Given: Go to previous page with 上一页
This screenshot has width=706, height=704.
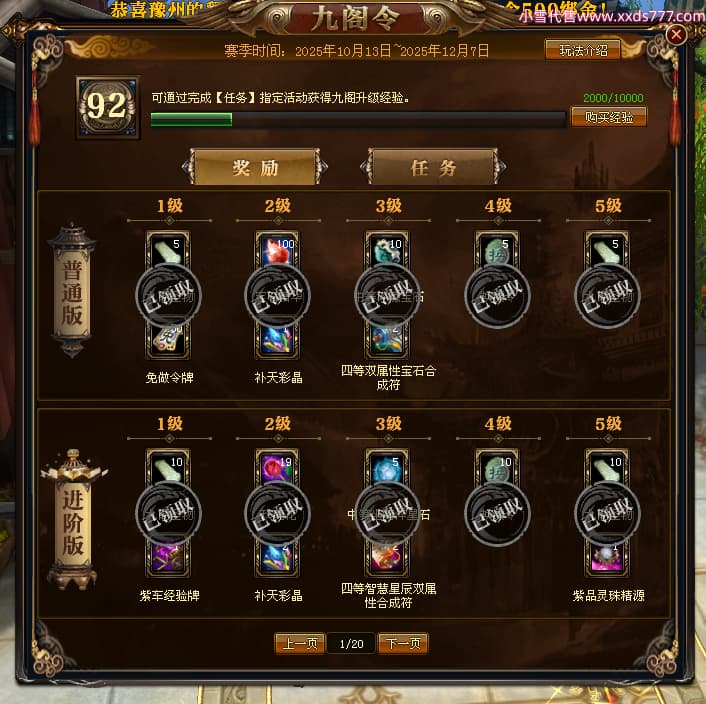Looking at the screenshot, I should (x=300, y=643).
